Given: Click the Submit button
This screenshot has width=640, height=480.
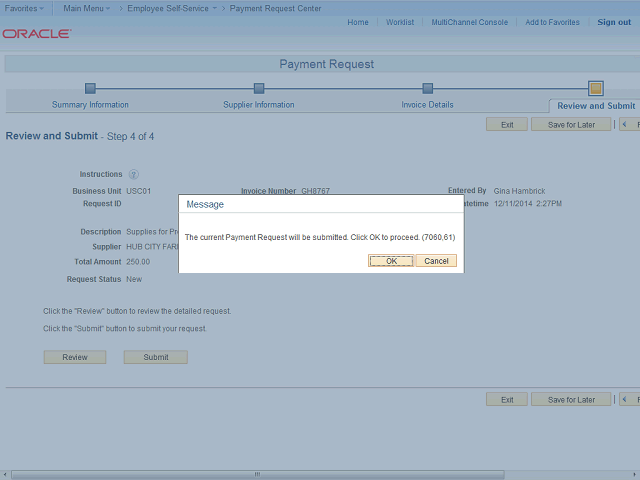Looking at the screenshot, I should pyautogui.click(x=156, y=357).
